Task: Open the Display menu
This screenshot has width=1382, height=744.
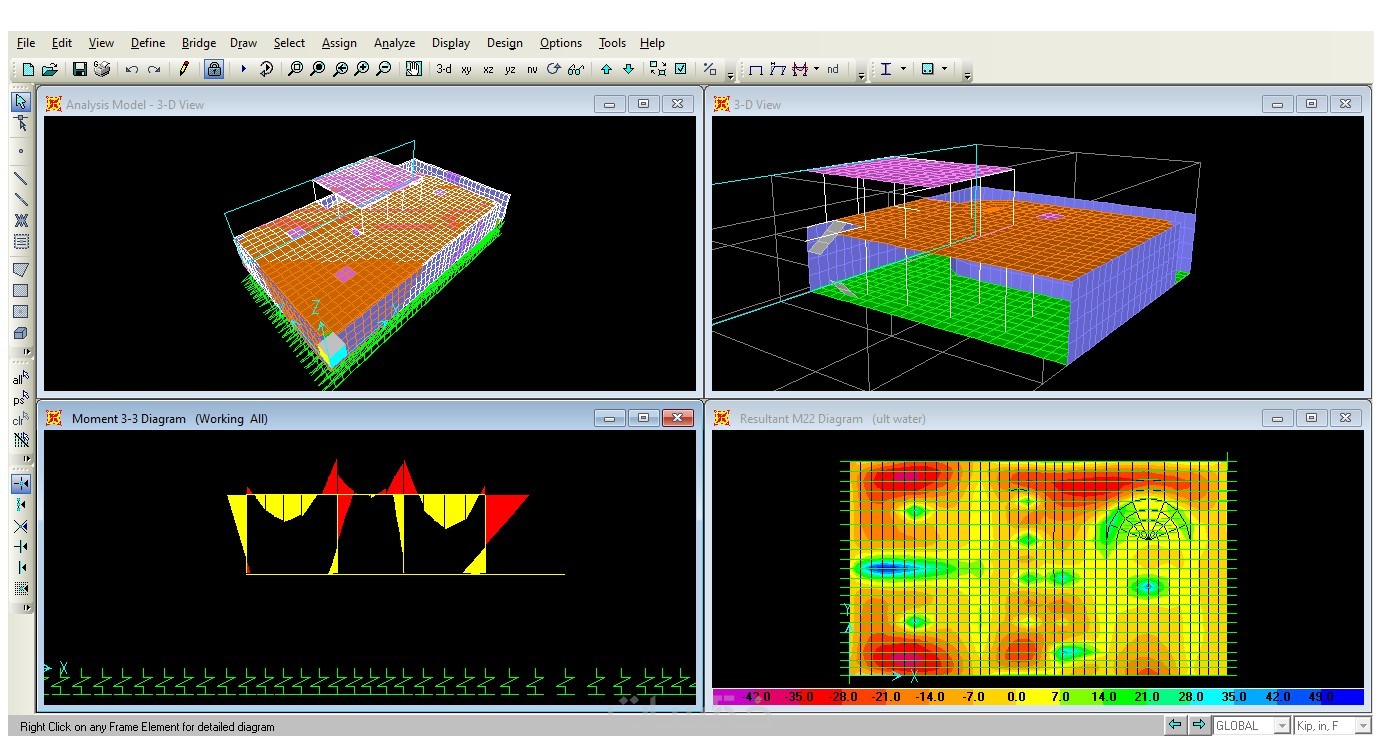Action: (451, 43)
